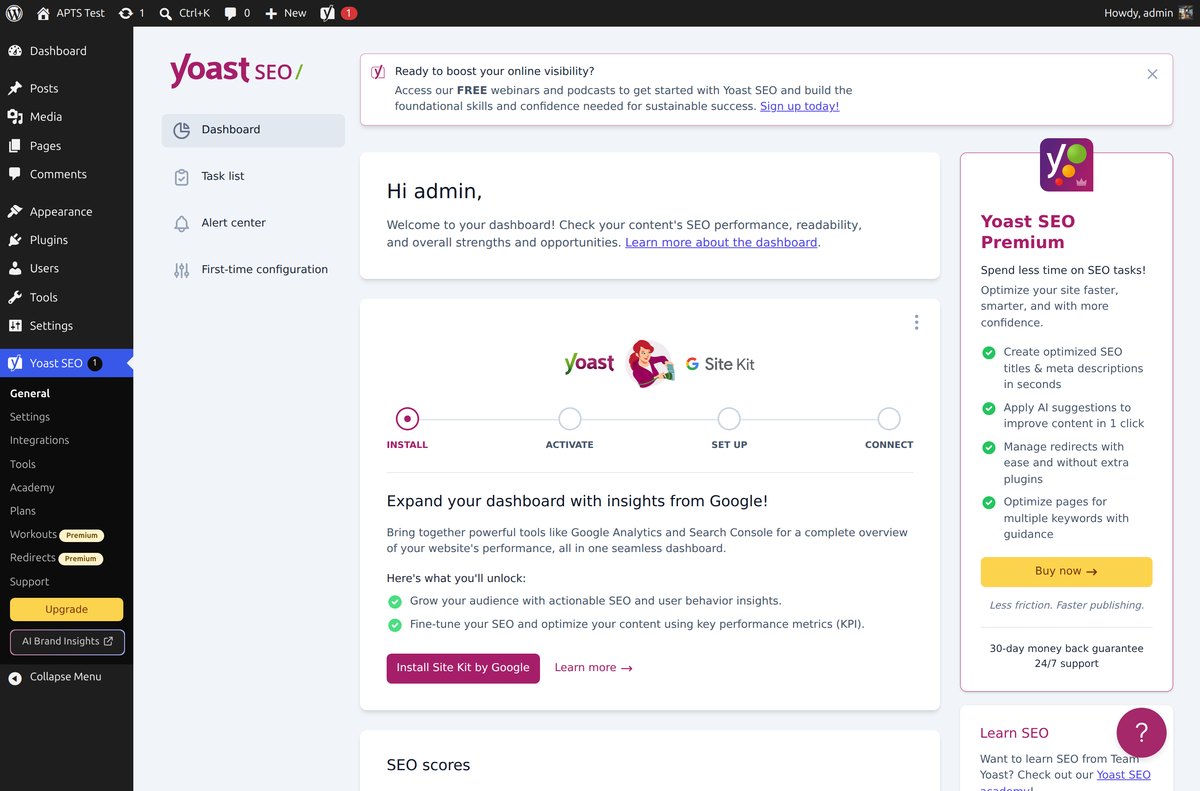Viewport: 1200px width, 791px height.
Task: Click the SET UP step circle
Action: (x=729, y=419)
